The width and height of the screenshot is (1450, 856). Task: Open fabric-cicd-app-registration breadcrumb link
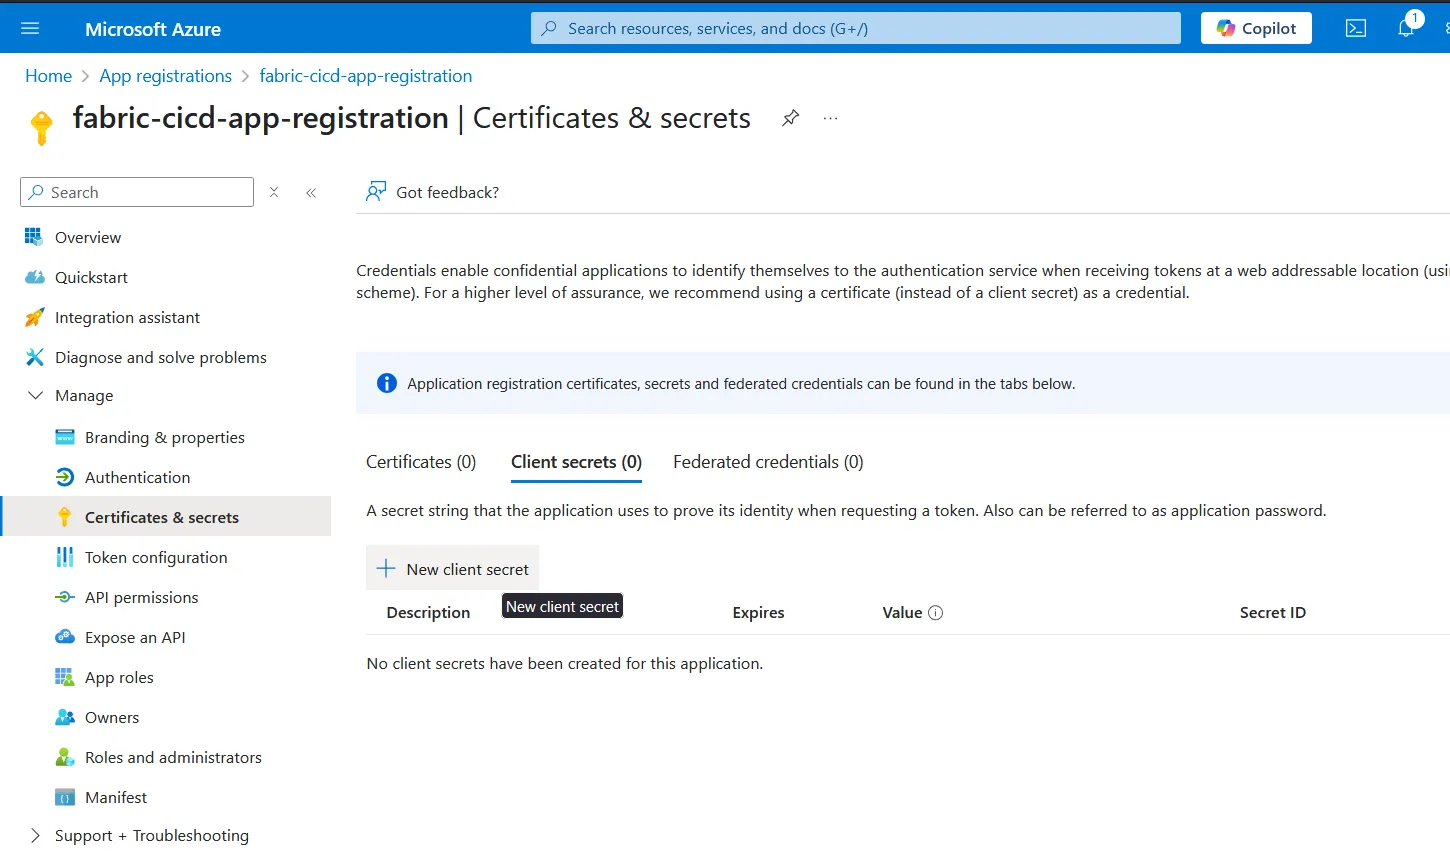pos(365,76)
